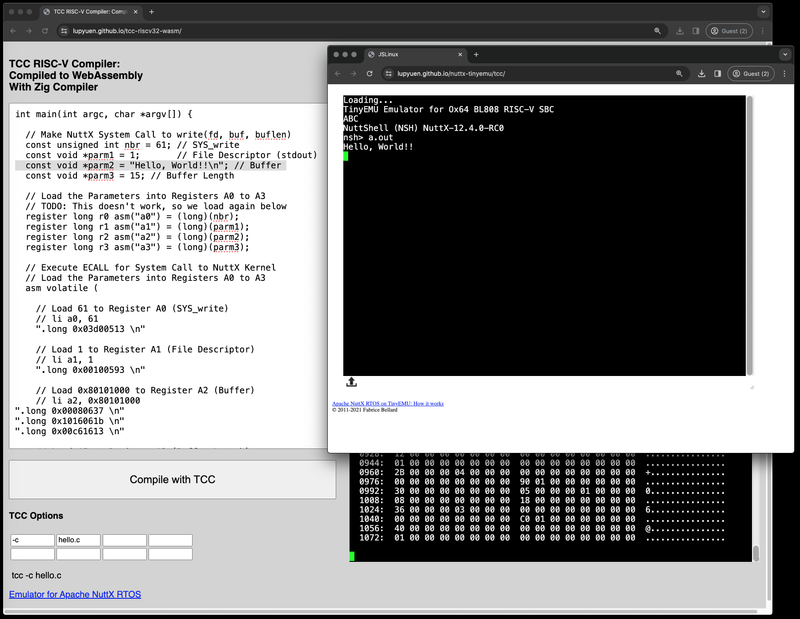Click the hex dump terminal scrollbar
This screenshot has width=800, height=619.
755,553
